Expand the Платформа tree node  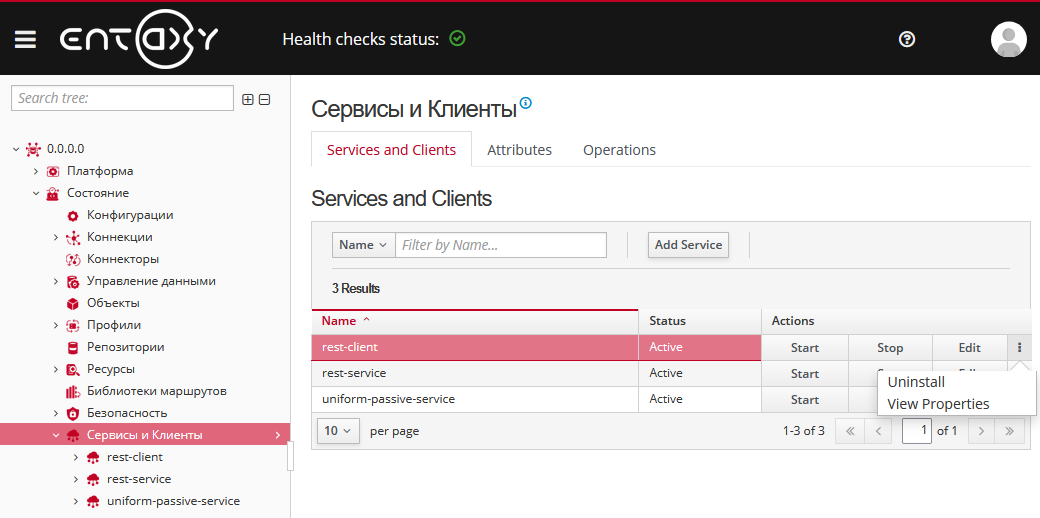(36, 171)
